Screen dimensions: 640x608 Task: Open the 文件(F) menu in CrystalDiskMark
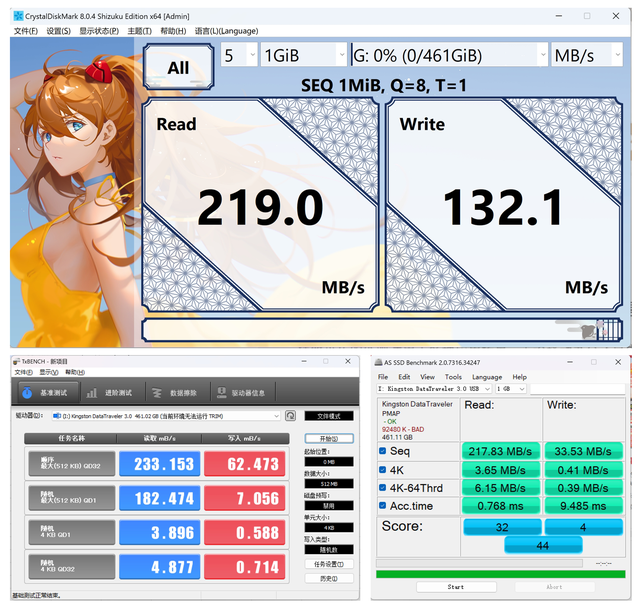tap(26, 31)
